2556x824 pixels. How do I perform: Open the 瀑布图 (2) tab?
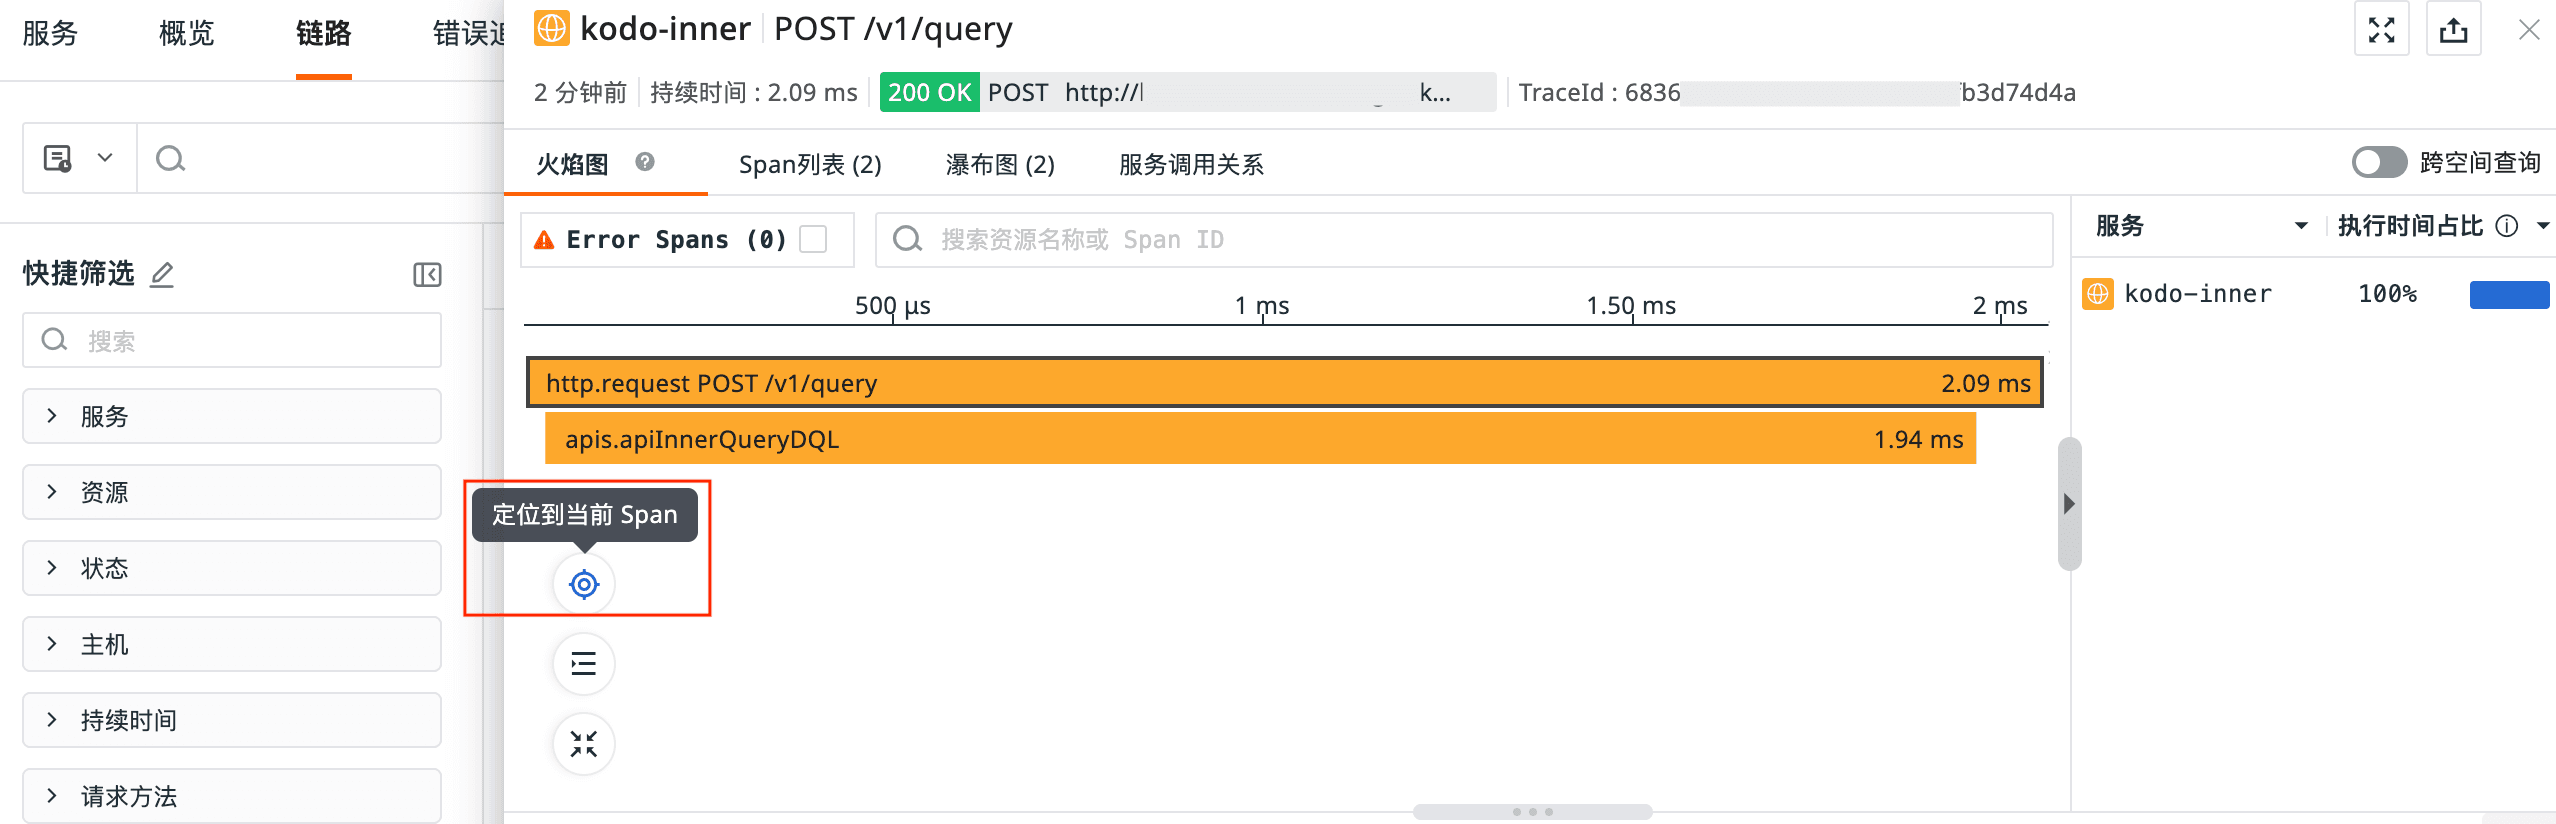point(1000,164)
